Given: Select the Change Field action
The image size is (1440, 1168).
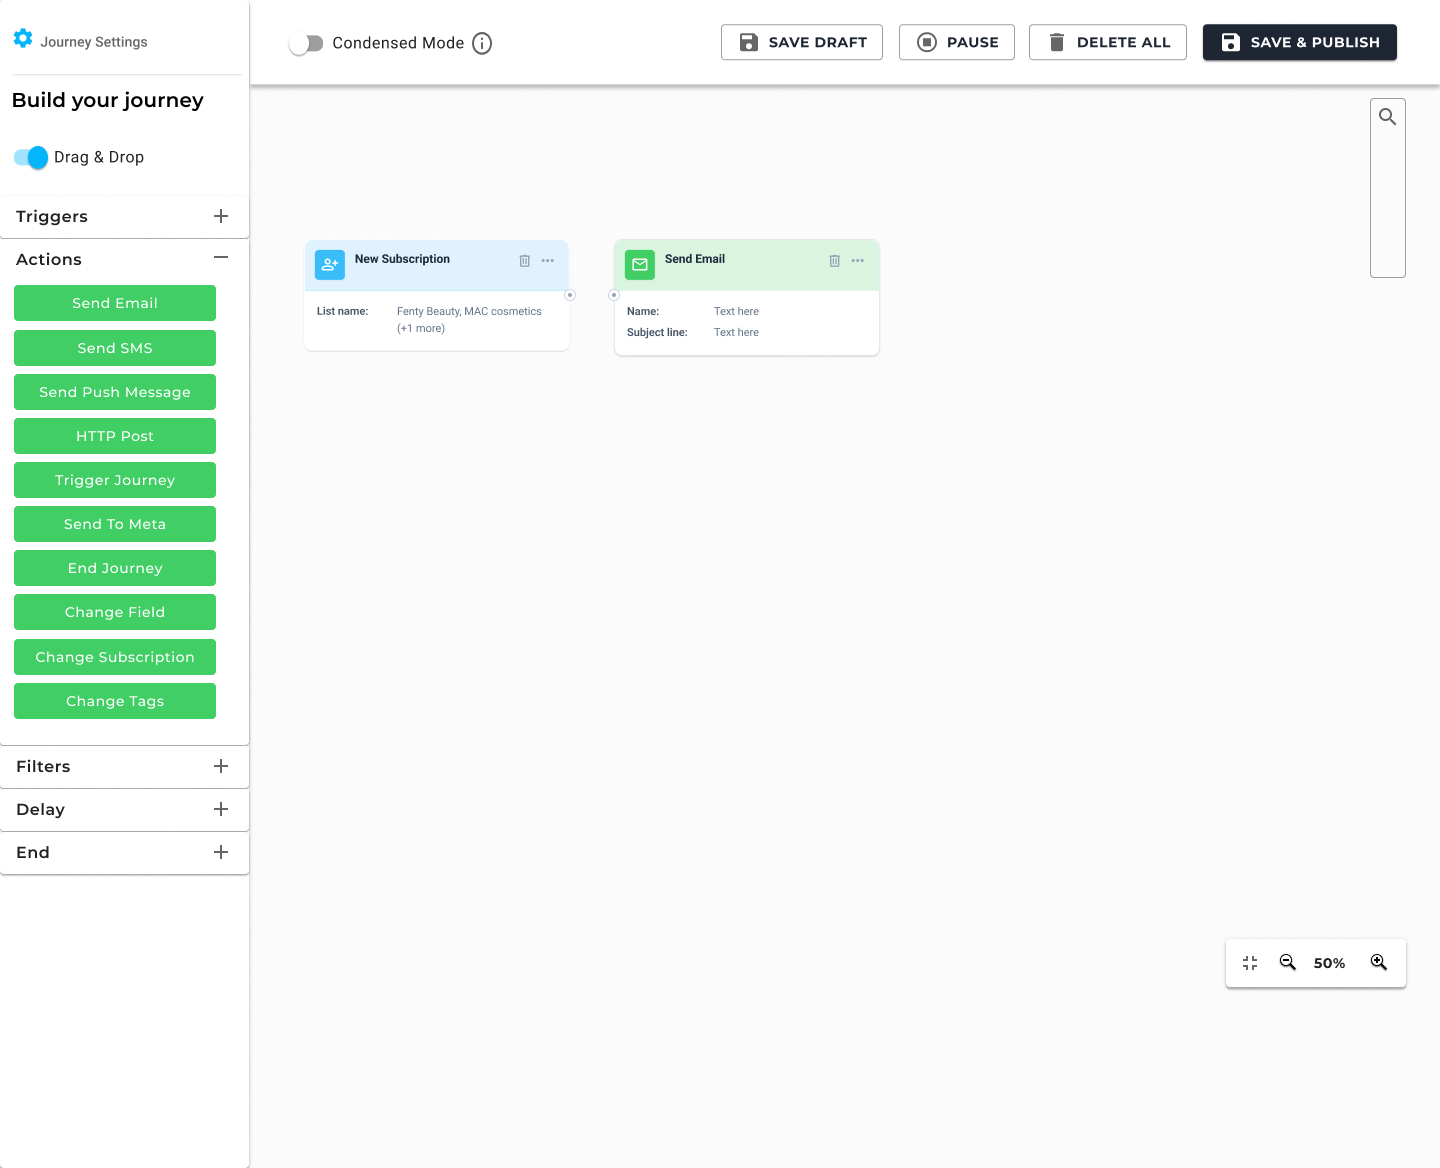Looking at the screenshot, I should click(115, 612).
